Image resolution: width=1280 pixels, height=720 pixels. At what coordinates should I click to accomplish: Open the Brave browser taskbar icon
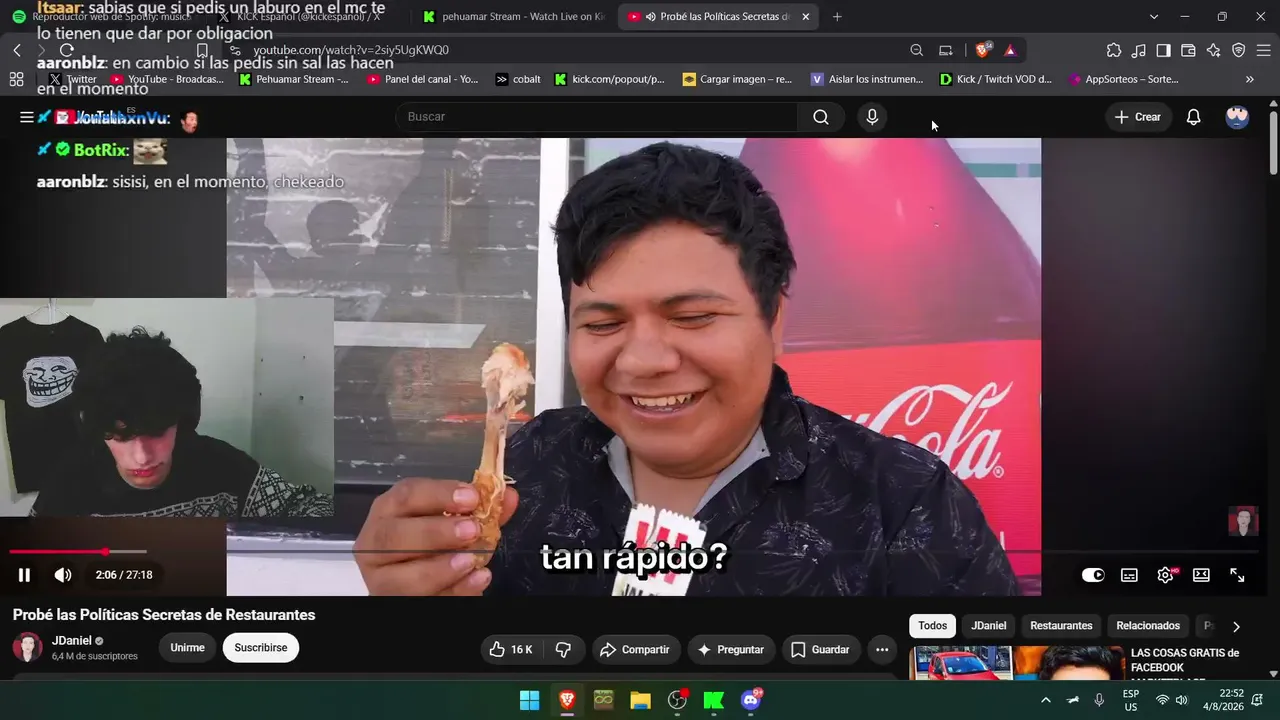pyautogui.click(x=566, y=700)
